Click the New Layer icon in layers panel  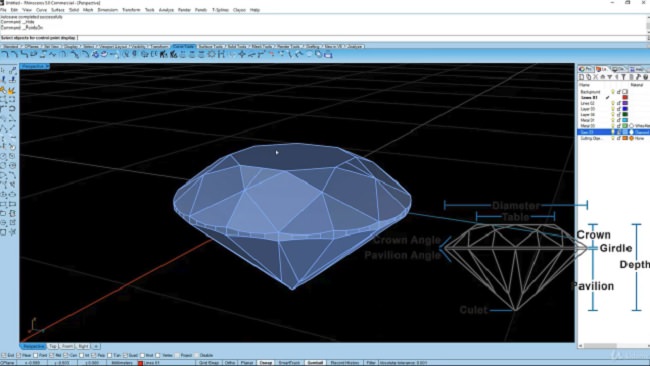[581, 77]
